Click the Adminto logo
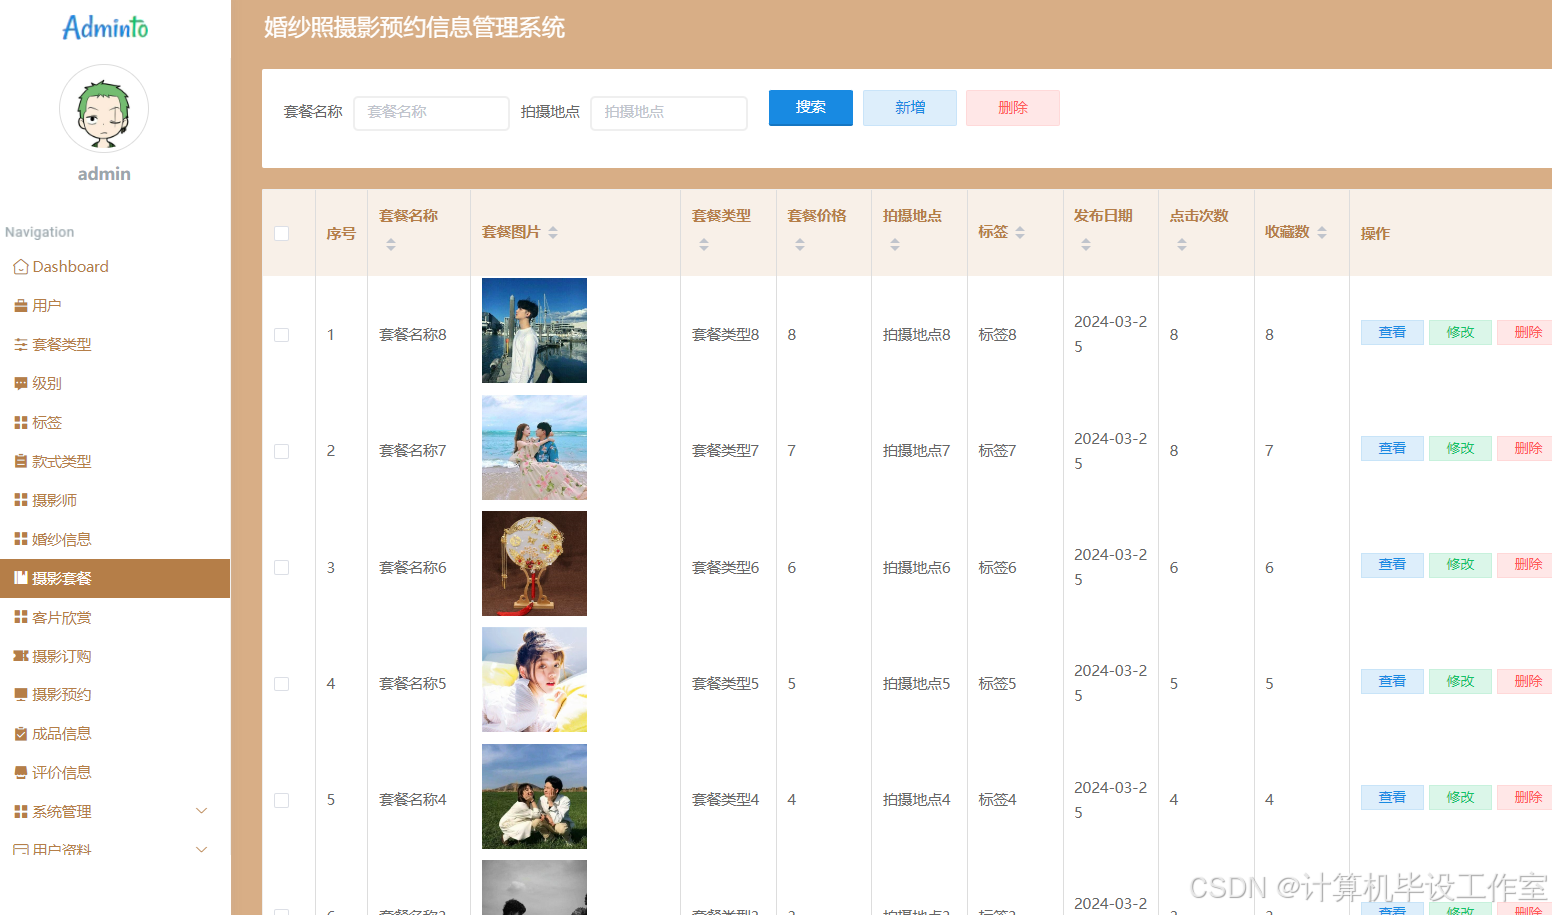1552x915 pixels. tap(105, 27)
